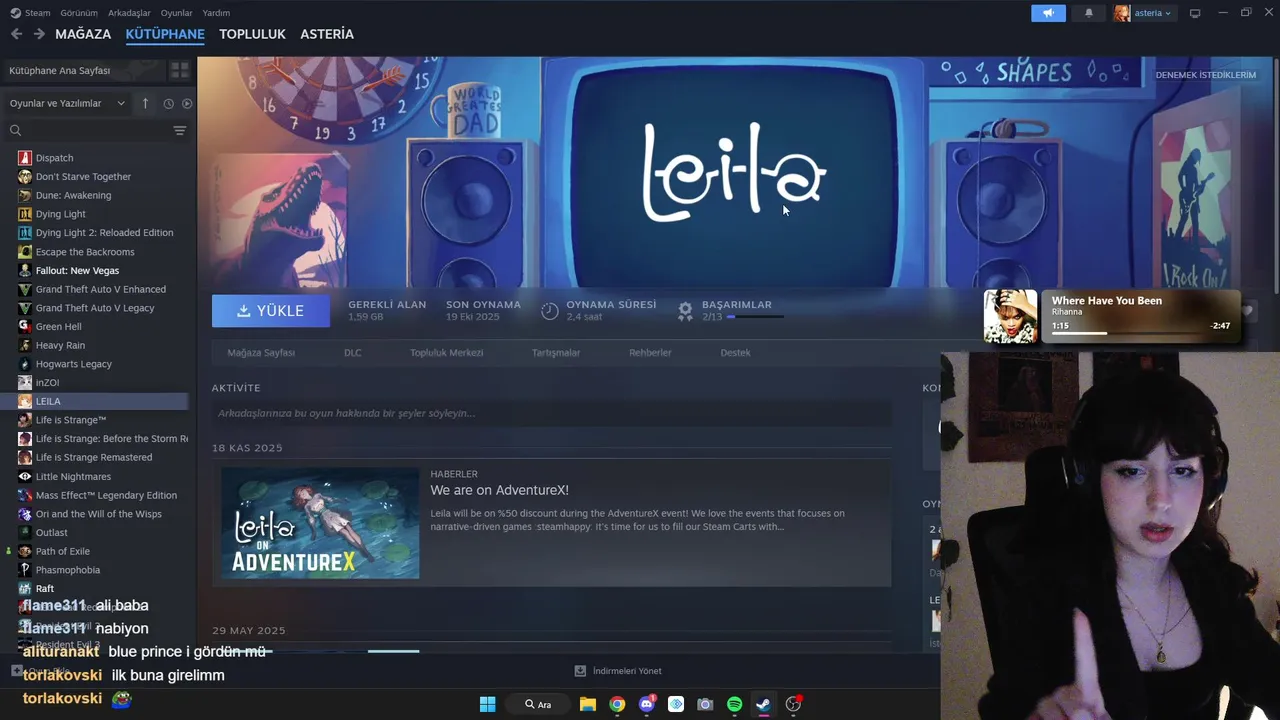1280x720 pixels.
Task: Open the ASTERİA profile tab
Action: [x=327, y=34]
